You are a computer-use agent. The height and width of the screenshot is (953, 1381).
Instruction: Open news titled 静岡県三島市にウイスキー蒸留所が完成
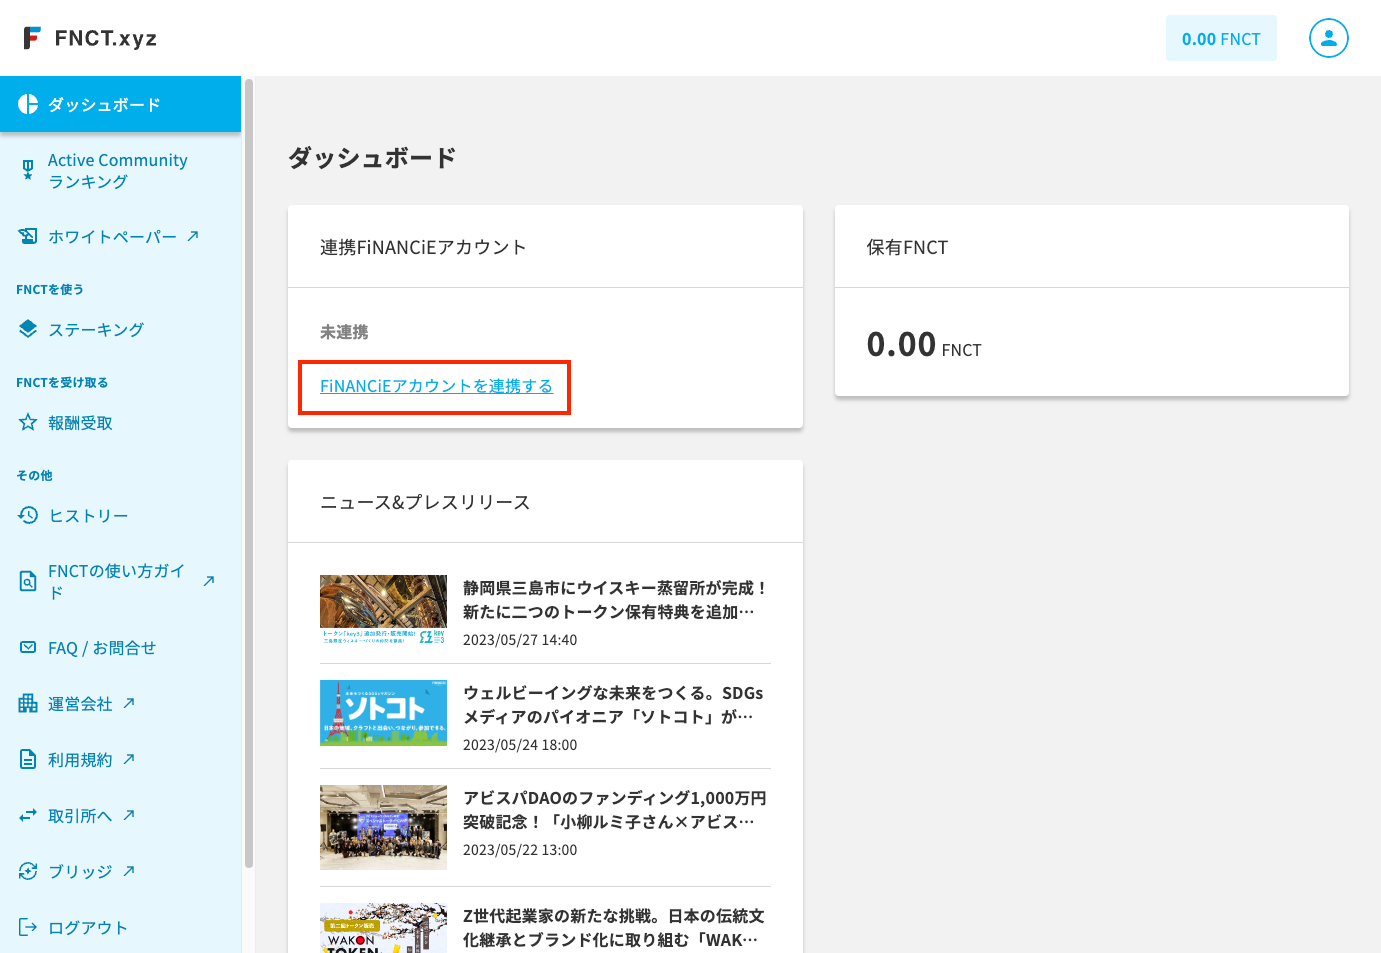615,600
